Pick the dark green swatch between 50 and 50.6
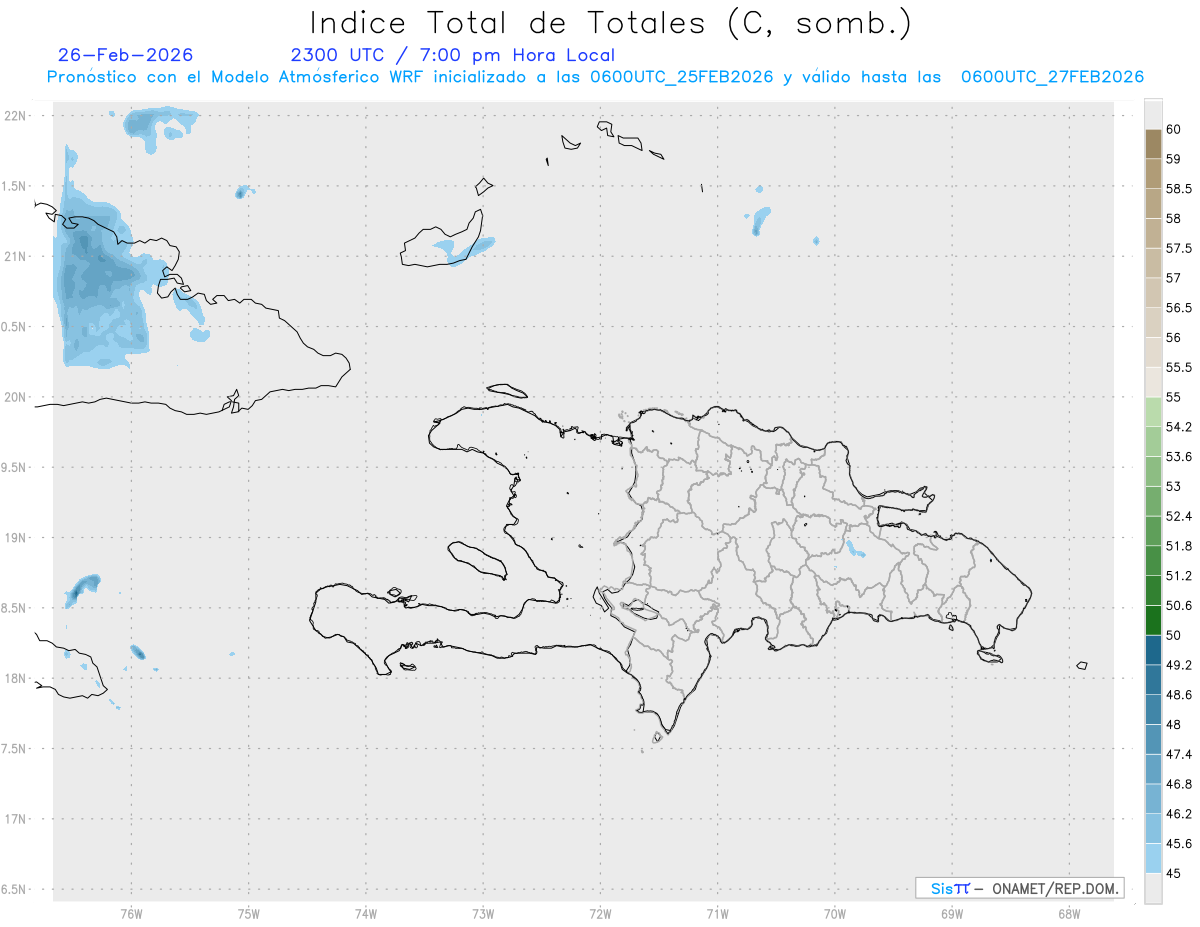Viewport: 1200px width, 927px height. (x=1153, y=621)
